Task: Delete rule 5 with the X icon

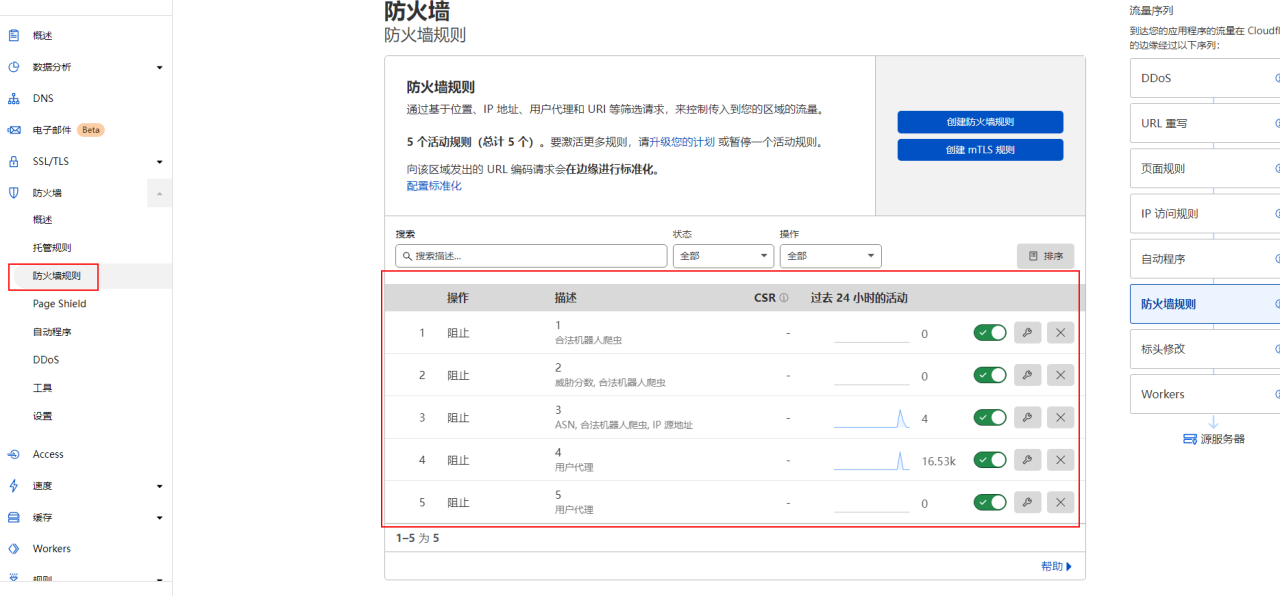Action: pos(1060,502)
